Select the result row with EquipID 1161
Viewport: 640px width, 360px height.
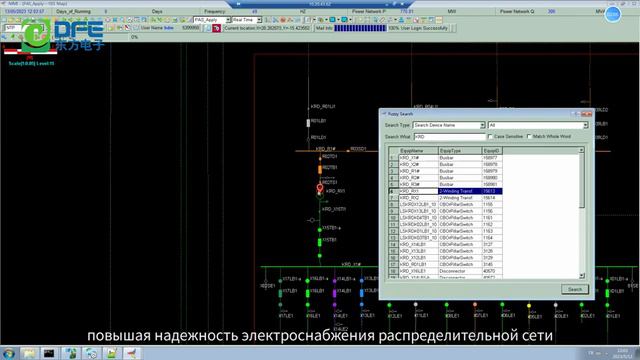tap(445, 218)
